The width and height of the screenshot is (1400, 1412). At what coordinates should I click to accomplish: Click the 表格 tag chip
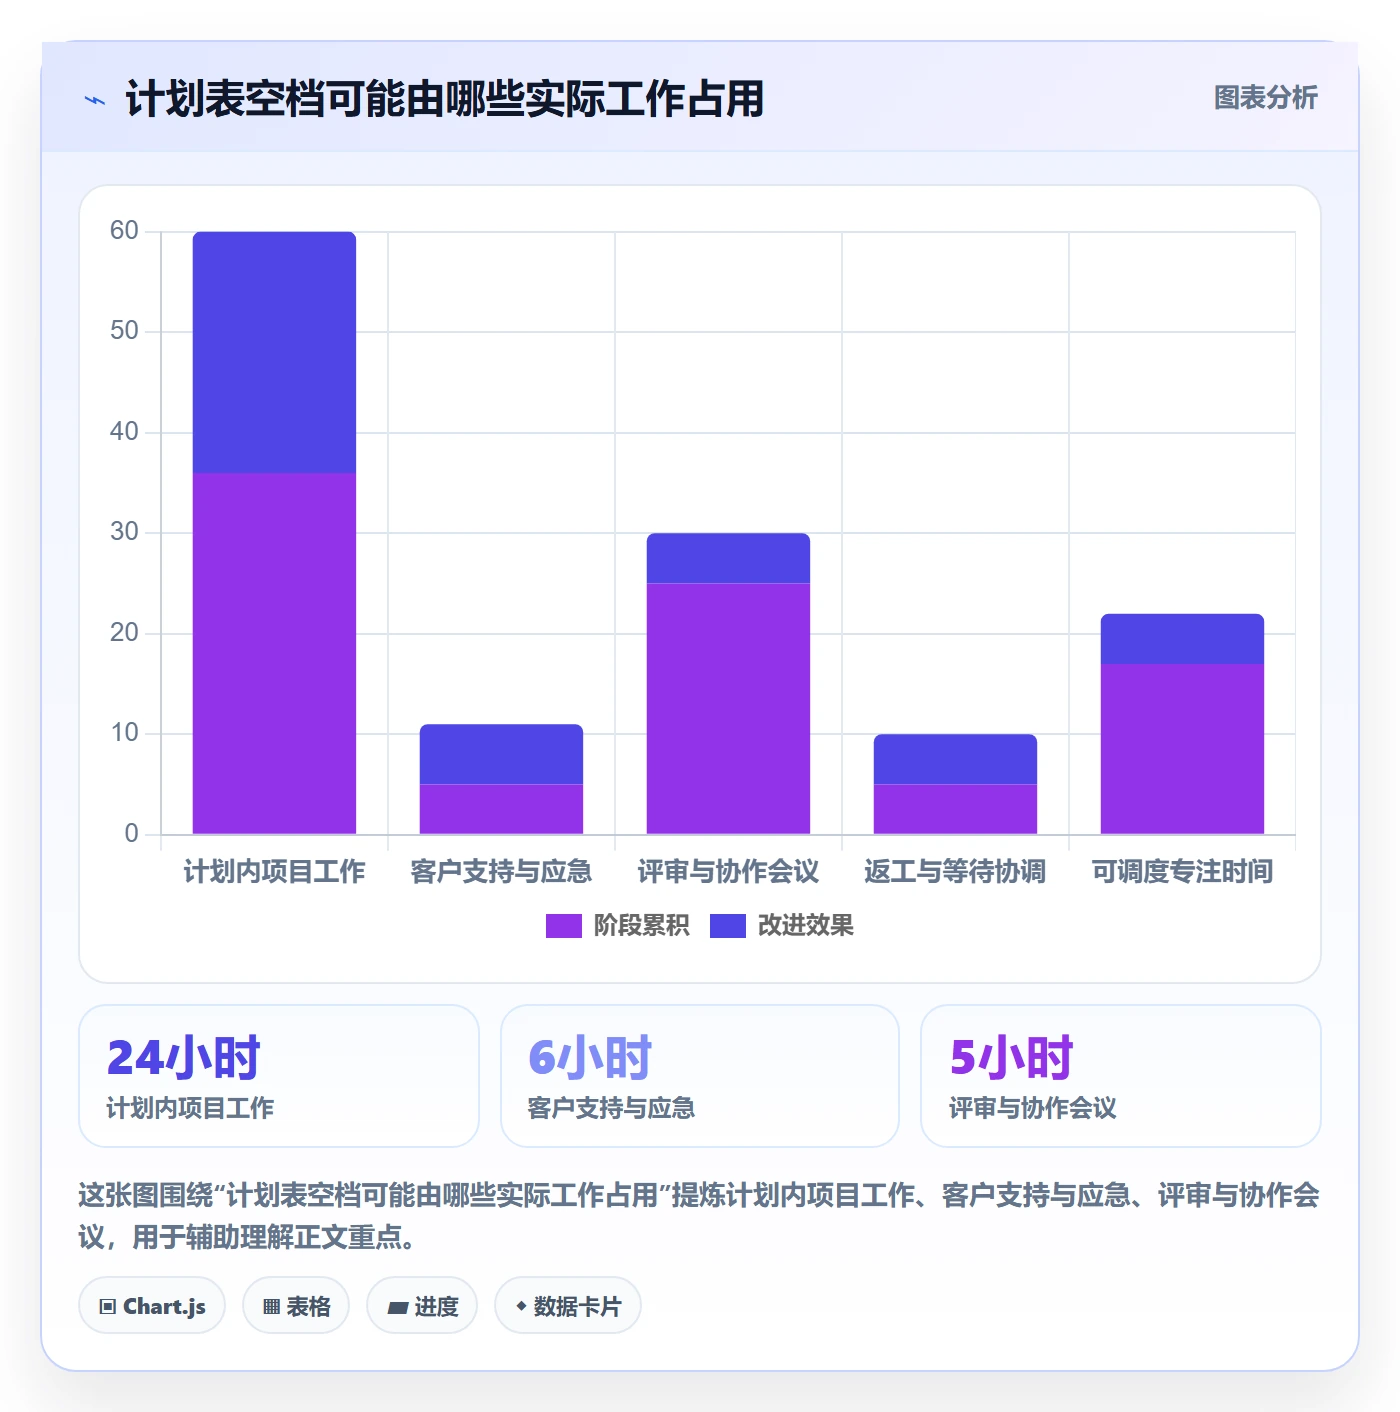click(x=296, y=1306)
